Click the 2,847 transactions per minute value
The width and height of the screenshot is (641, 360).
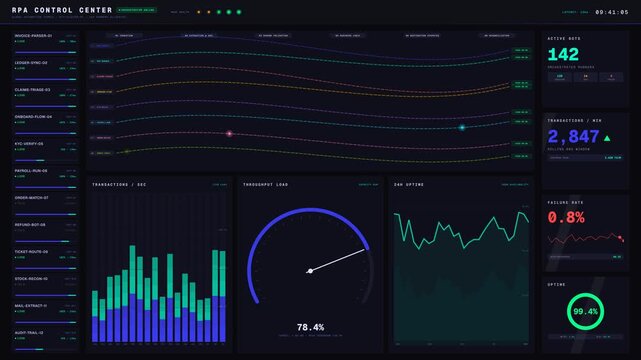573,136
